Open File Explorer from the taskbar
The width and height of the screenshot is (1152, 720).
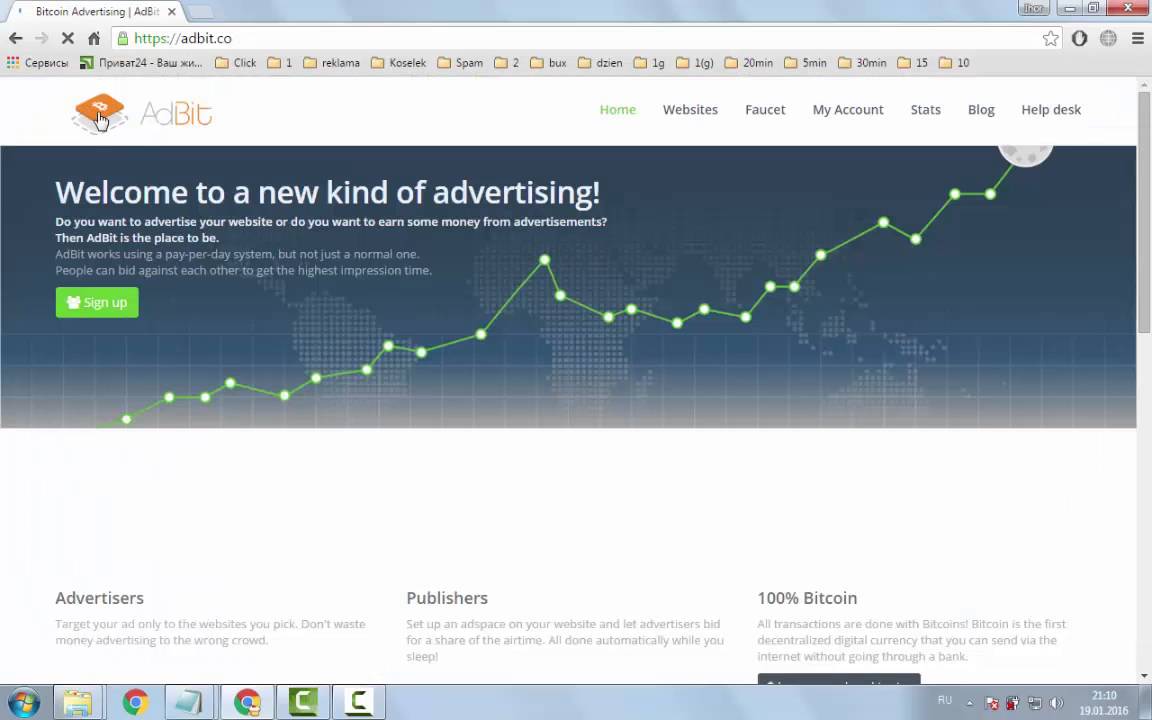coord(77,702)
